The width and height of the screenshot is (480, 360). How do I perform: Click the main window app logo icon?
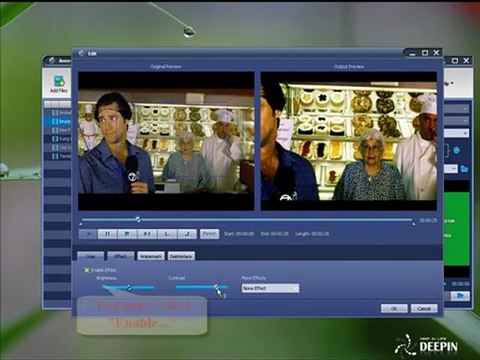52,60
